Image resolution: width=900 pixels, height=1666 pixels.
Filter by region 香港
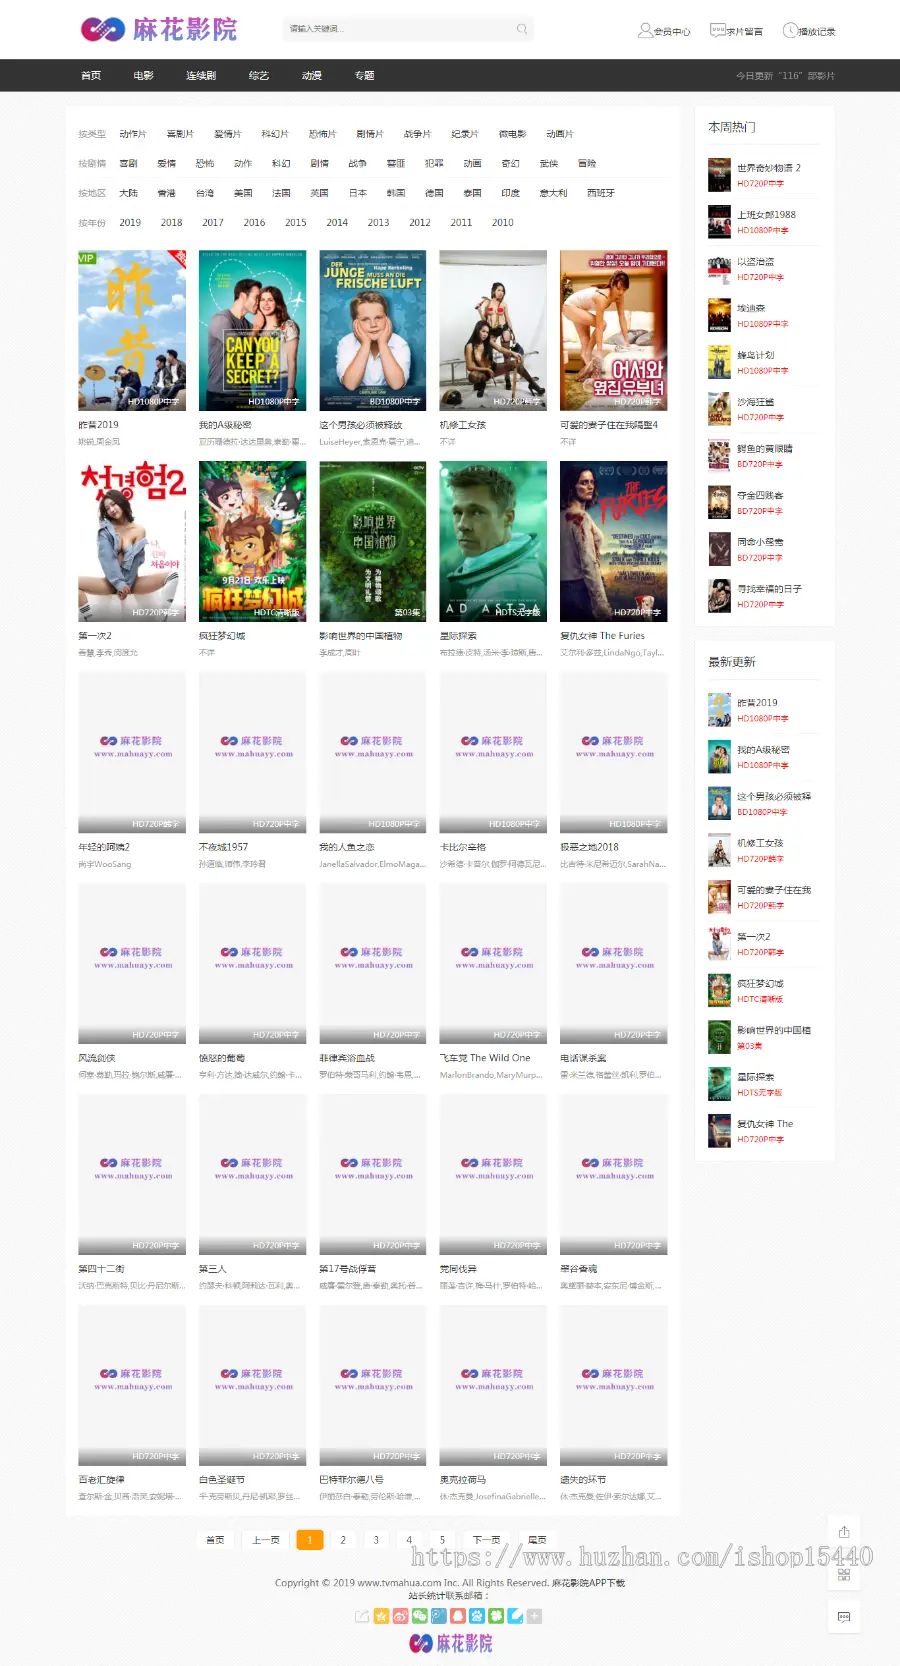coord(167,193)
